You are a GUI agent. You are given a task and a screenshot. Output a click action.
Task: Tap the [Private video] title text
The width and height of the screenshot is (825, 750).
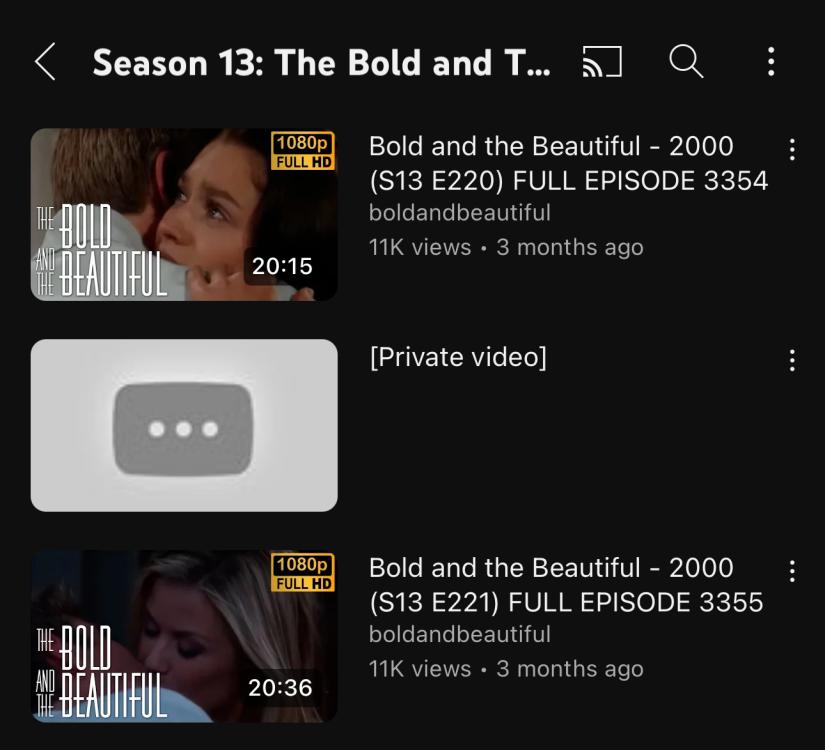pyautogui.click(x=458, y=357)
